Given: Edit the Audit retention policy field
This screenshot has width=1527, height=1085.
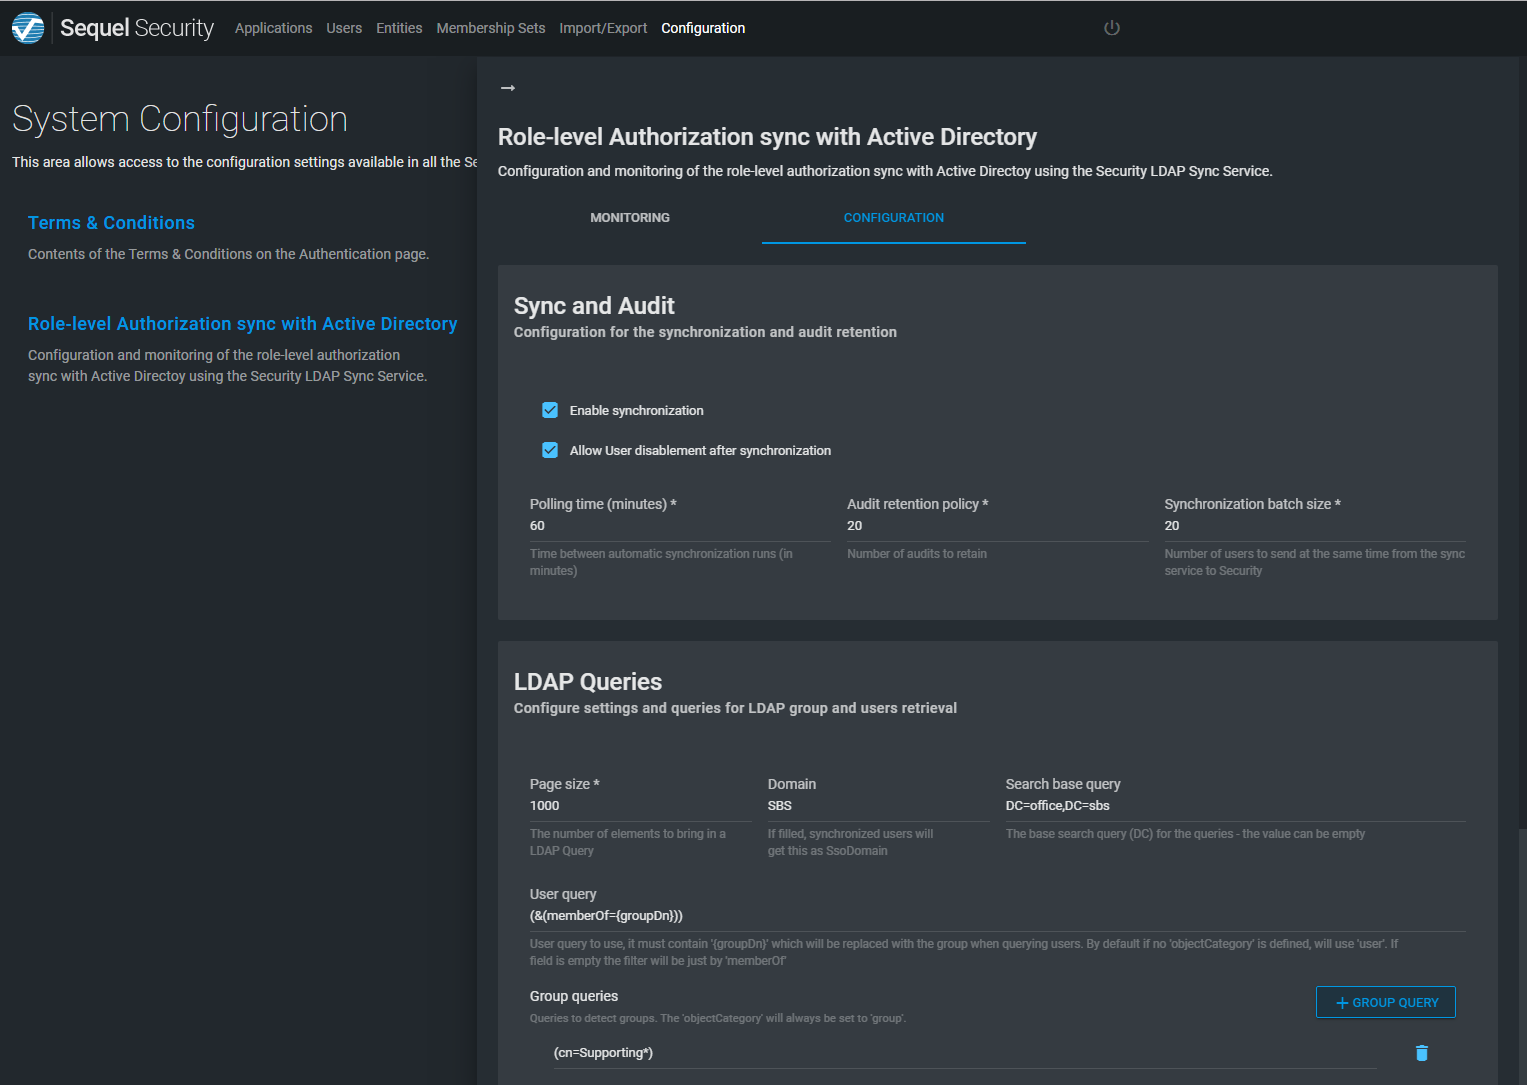Looking at the screenshot, I should click(x=997, y=526).
